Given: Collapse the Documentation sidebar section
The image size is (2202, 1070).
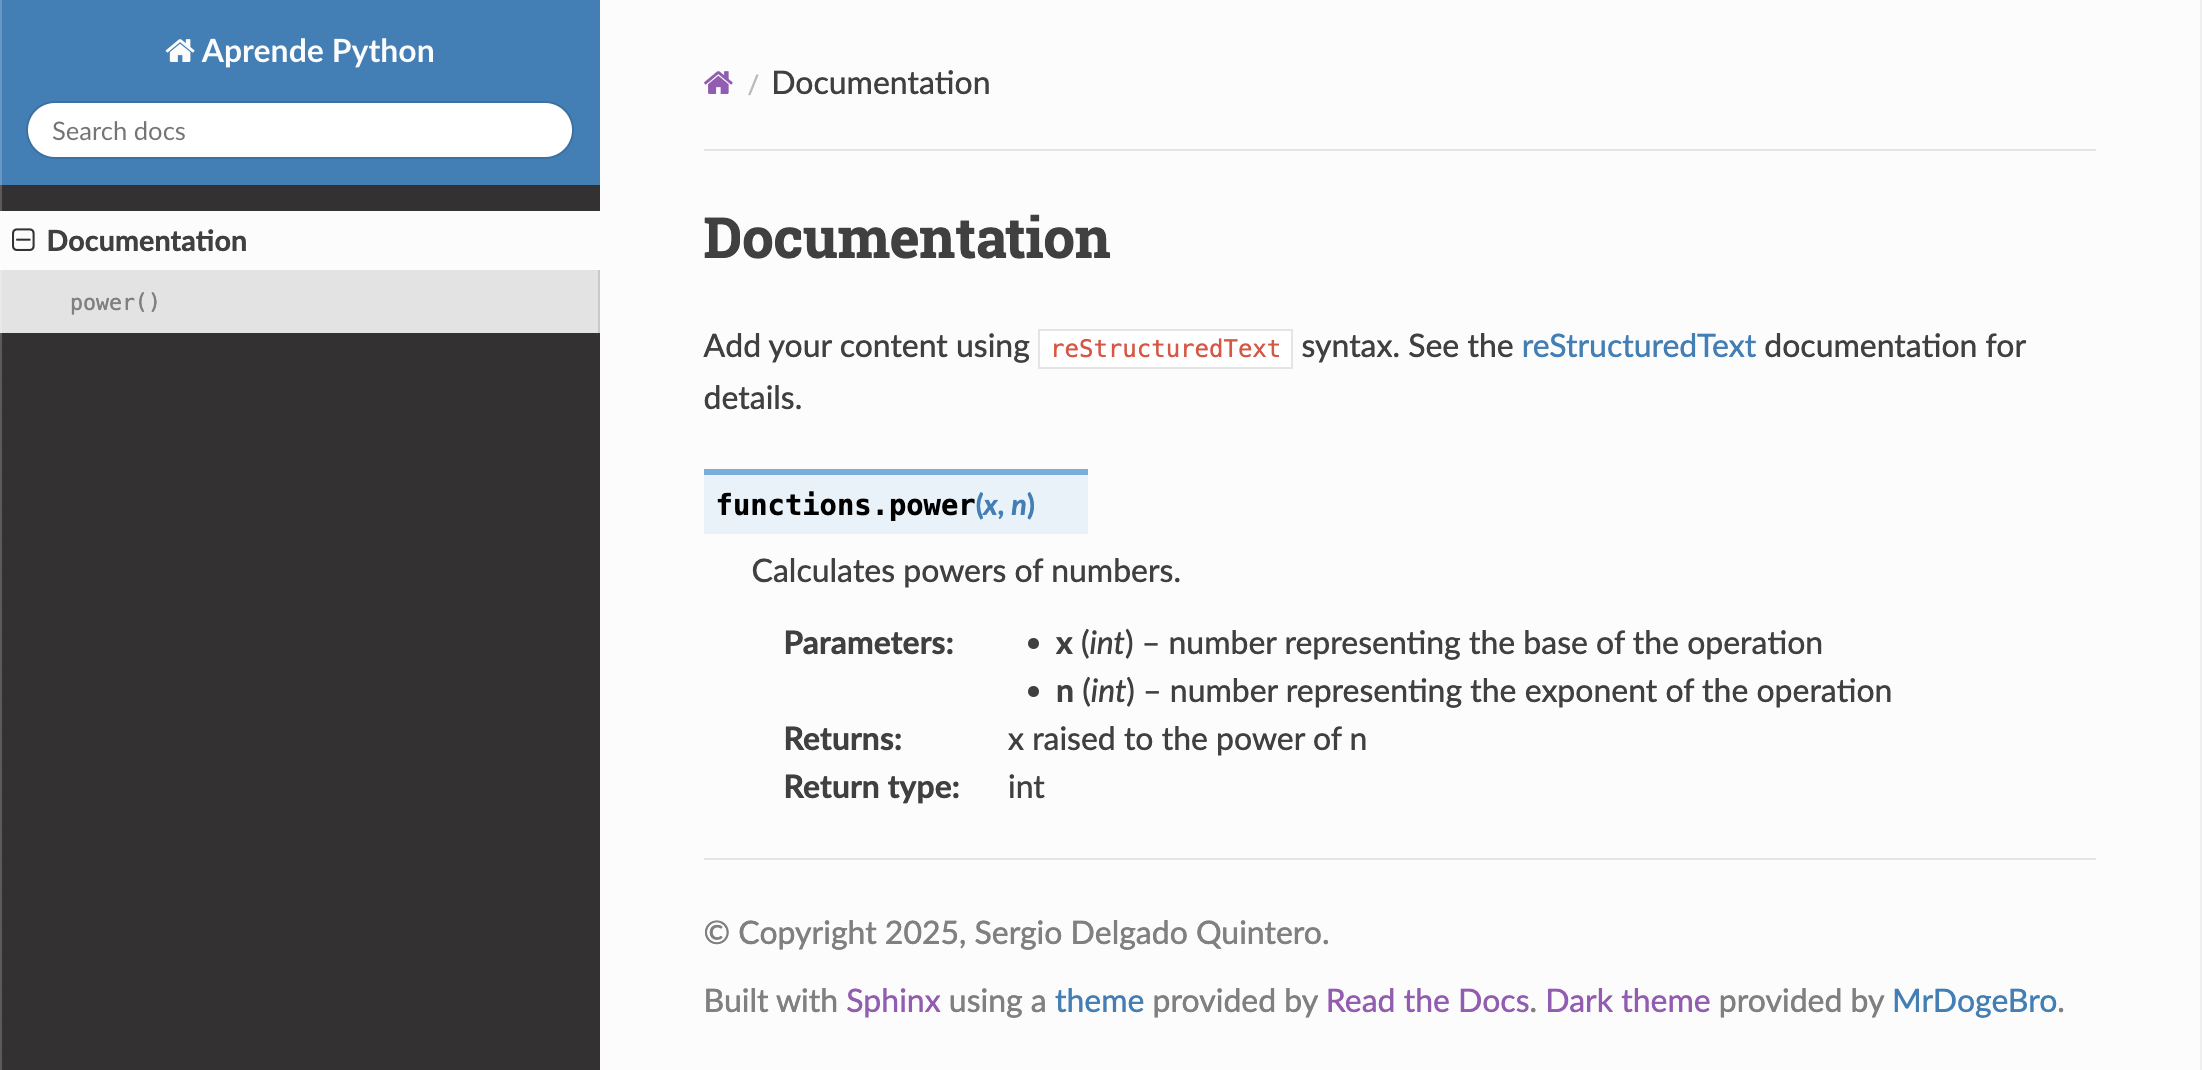Looking at the screenshot, I should (23, 241).
